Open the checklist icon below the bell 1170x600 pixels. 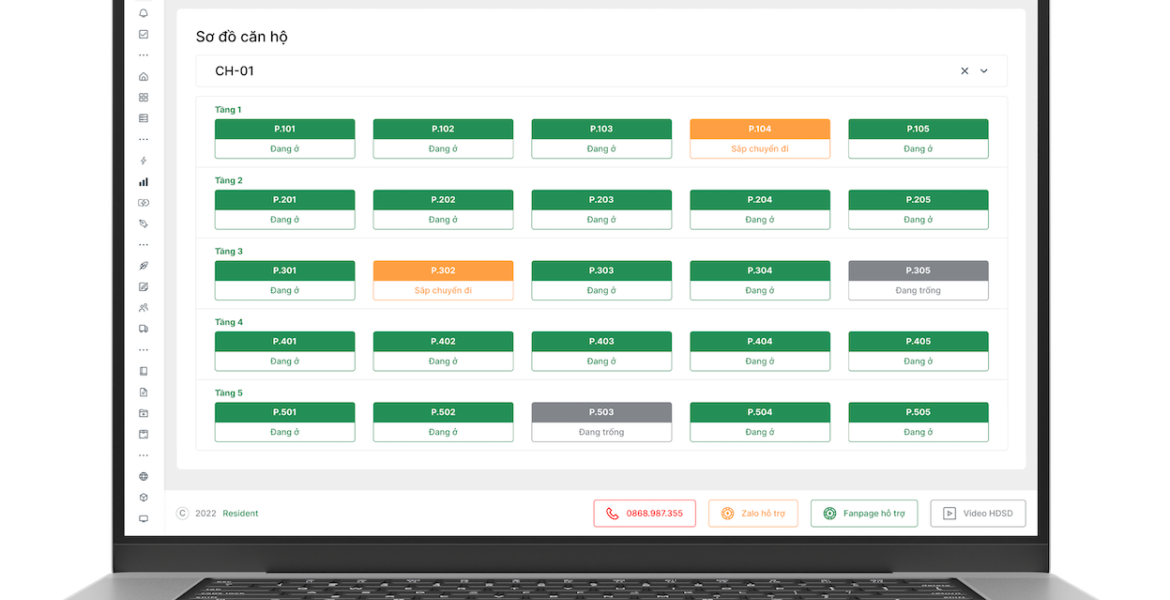[143, 34]
